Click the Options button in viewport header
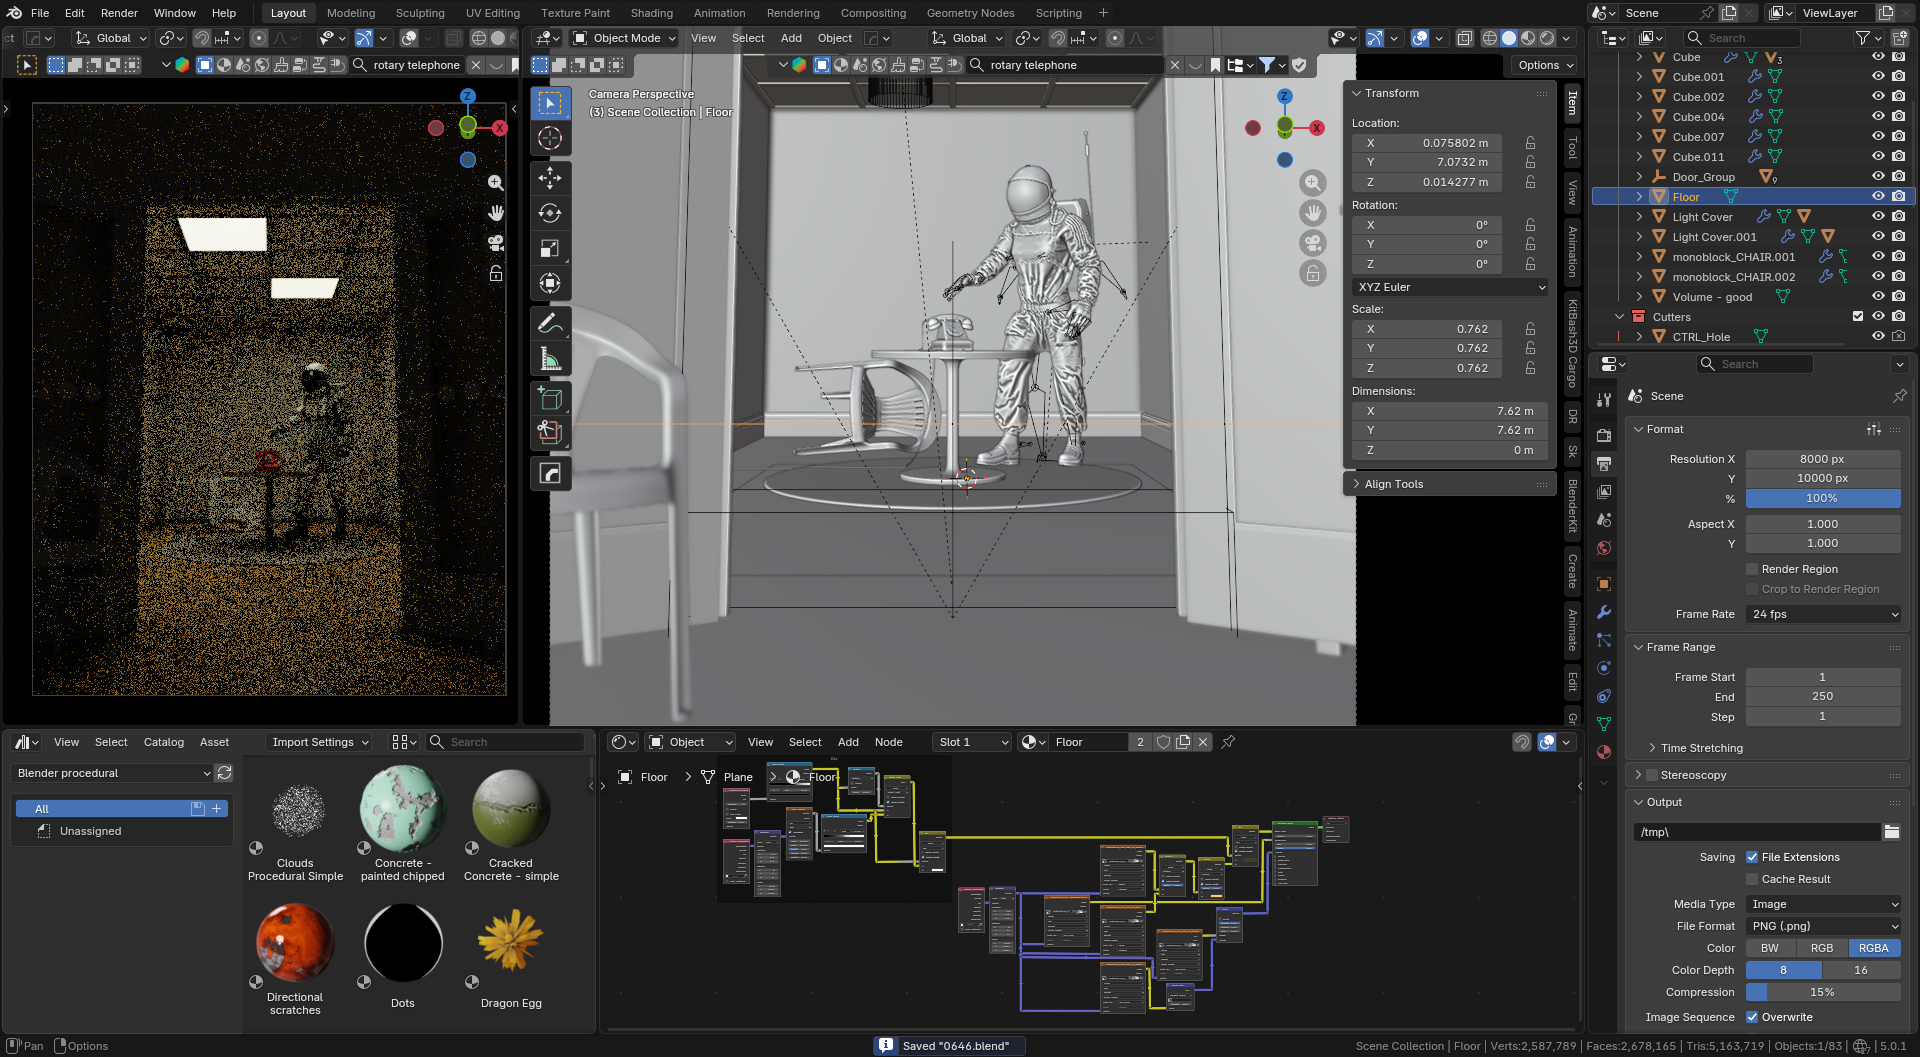 pos(1545,65)
